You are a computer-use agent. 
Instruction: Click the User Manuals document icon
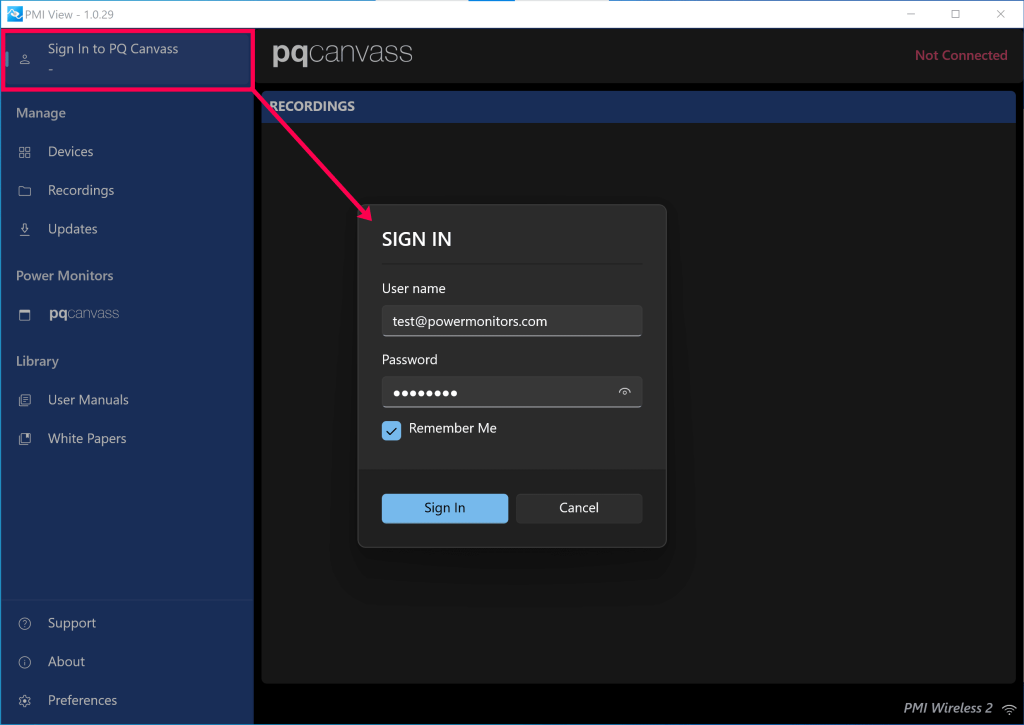[25, 400]
